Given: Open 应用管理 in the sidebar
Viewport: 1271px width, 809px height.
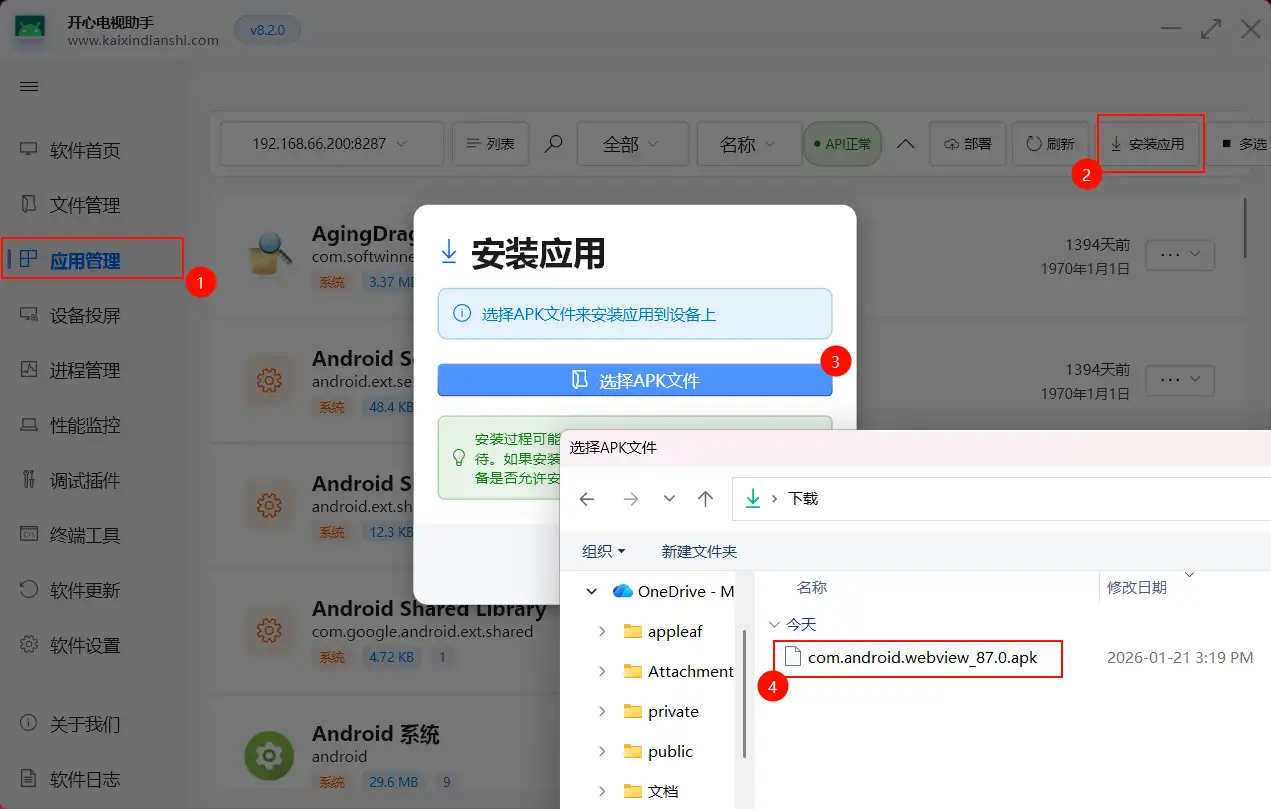Looking at the screenshot, I should (93, 258).
